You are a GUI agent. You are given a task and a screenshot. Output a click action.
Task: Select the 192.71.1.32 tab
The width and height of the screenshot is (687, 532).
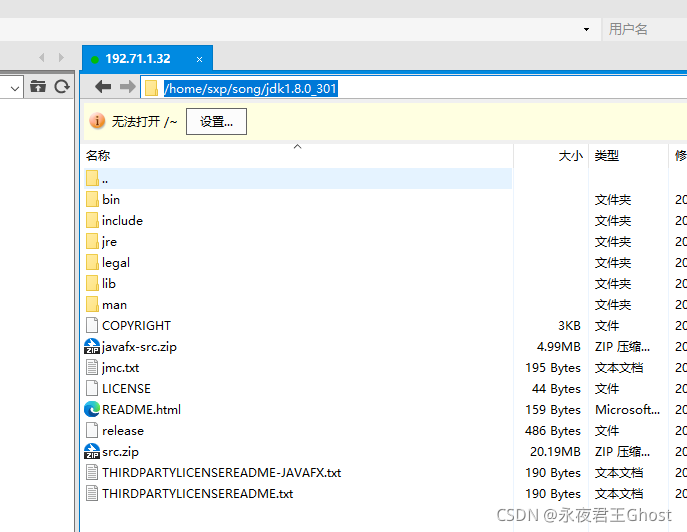(147, 58)
